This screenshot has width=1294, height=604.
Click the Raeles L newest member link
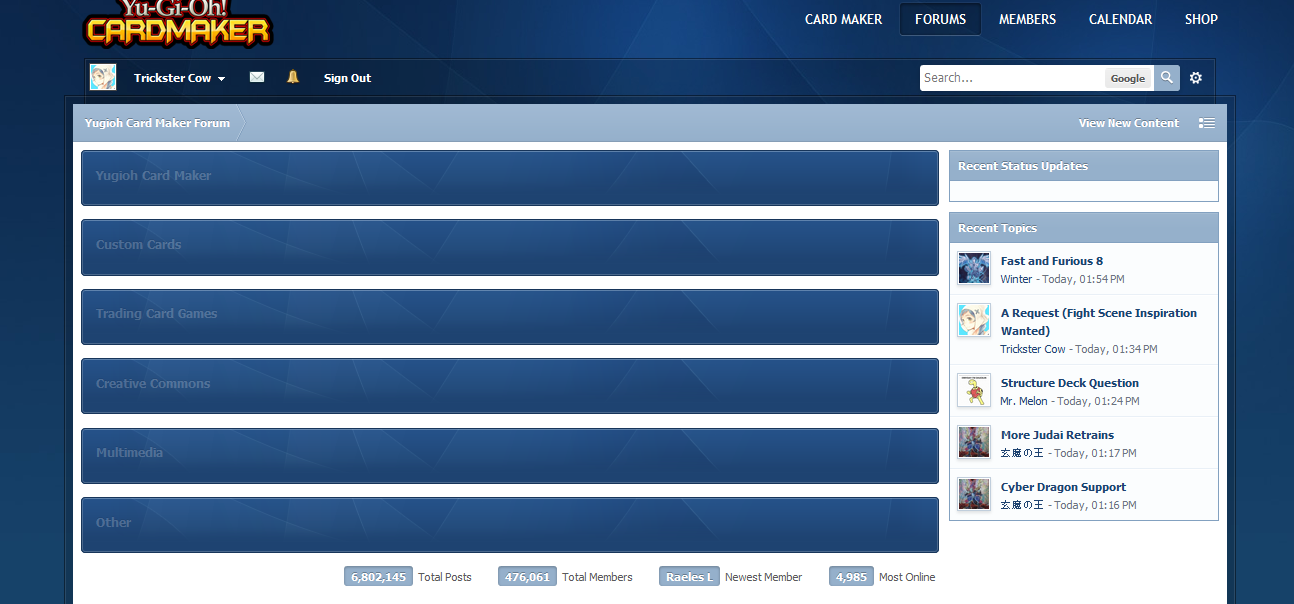[x=689, y=577]
